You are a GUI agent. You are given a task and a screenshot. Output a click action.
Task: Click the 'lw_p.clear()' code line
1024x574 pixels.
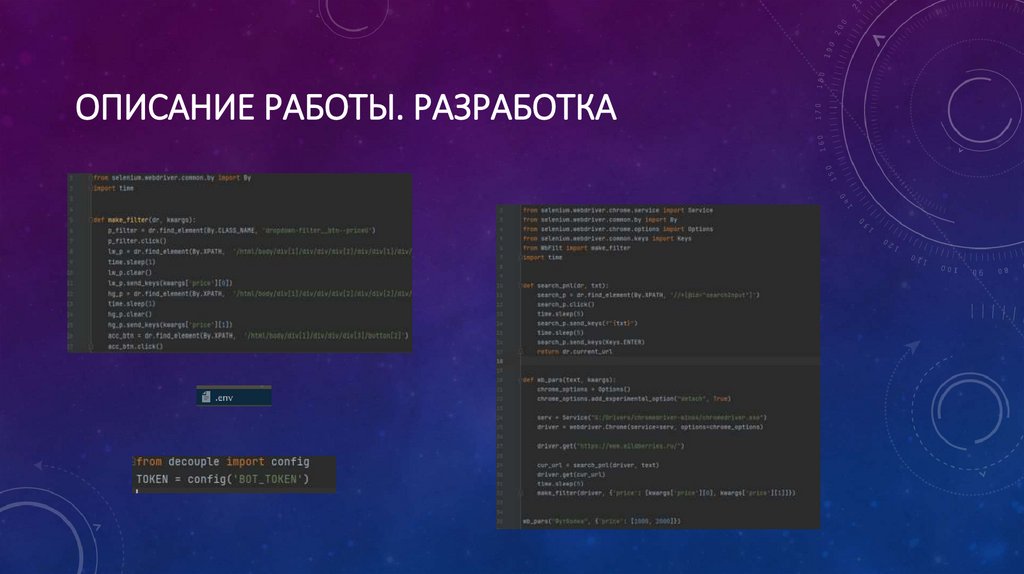[x=130, y=272]
